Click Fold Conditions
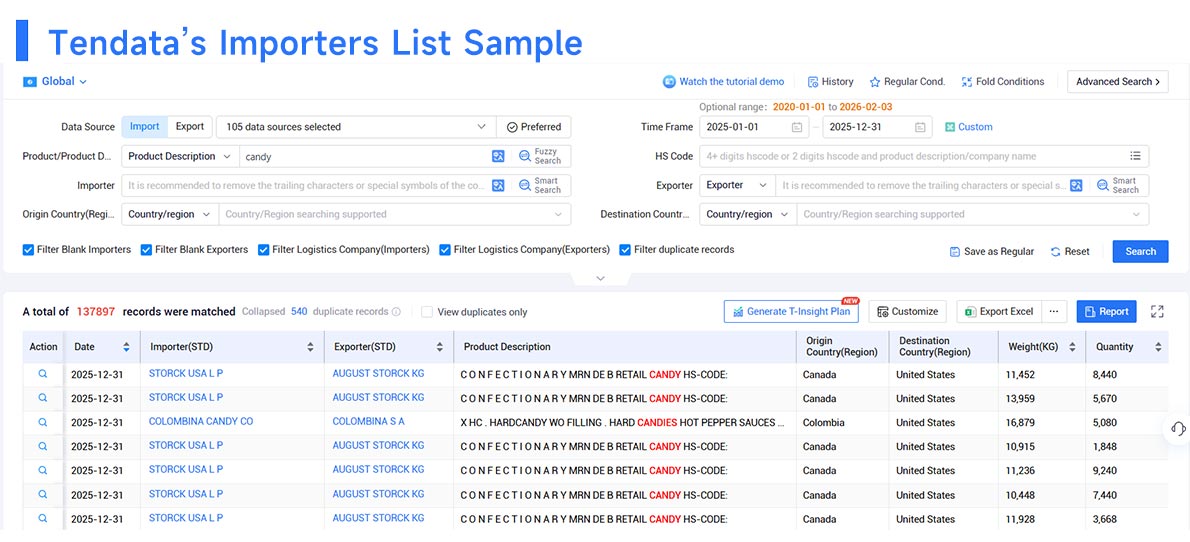 tap(1003, 81)
